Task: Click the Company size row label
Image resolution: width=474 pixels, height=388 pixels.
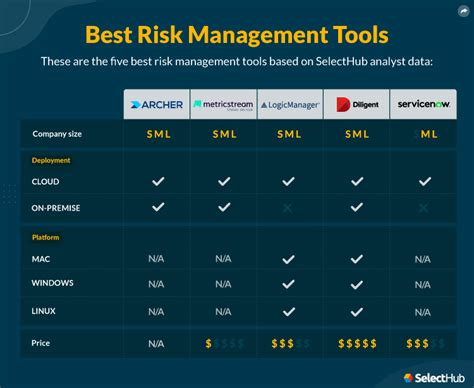Action: pyautogui.click(x=57, y=134)
